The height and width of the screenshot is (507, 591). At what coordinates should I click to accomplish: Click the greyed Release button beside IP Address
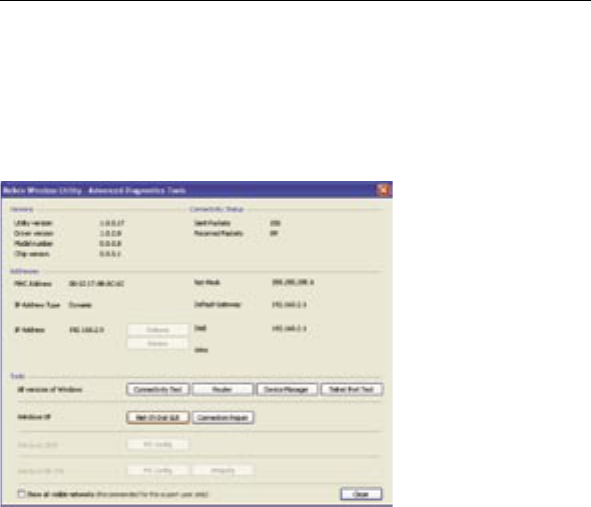click(158, 330)
